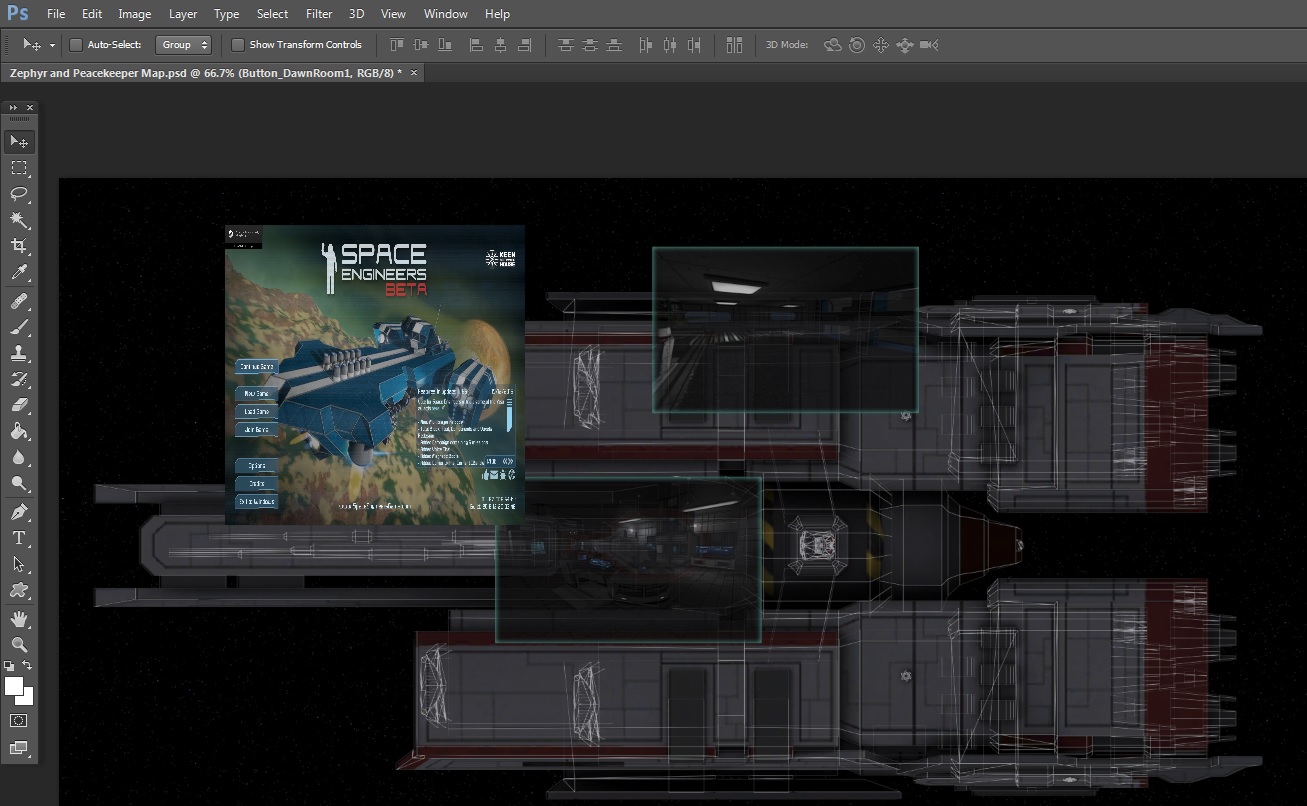Toggle Show Transform Controls checkbox
The width and height of the screenshot is (1307, 806).
pyautogui.click(x=237, y=45)
